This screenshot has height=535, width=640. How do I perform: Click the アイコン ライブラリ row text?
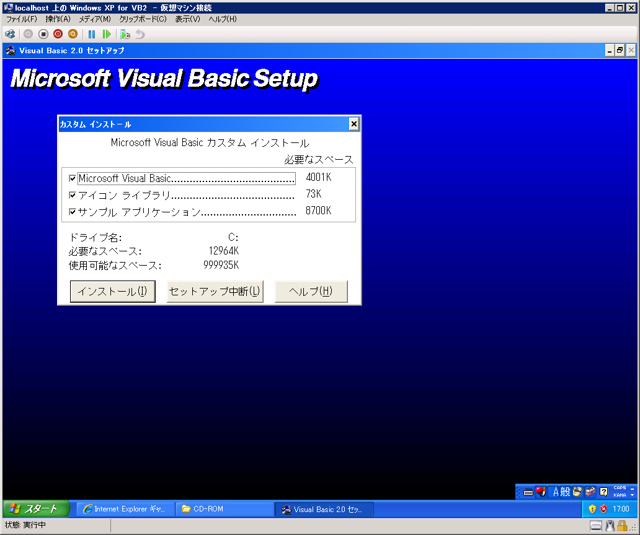point(186,195)
